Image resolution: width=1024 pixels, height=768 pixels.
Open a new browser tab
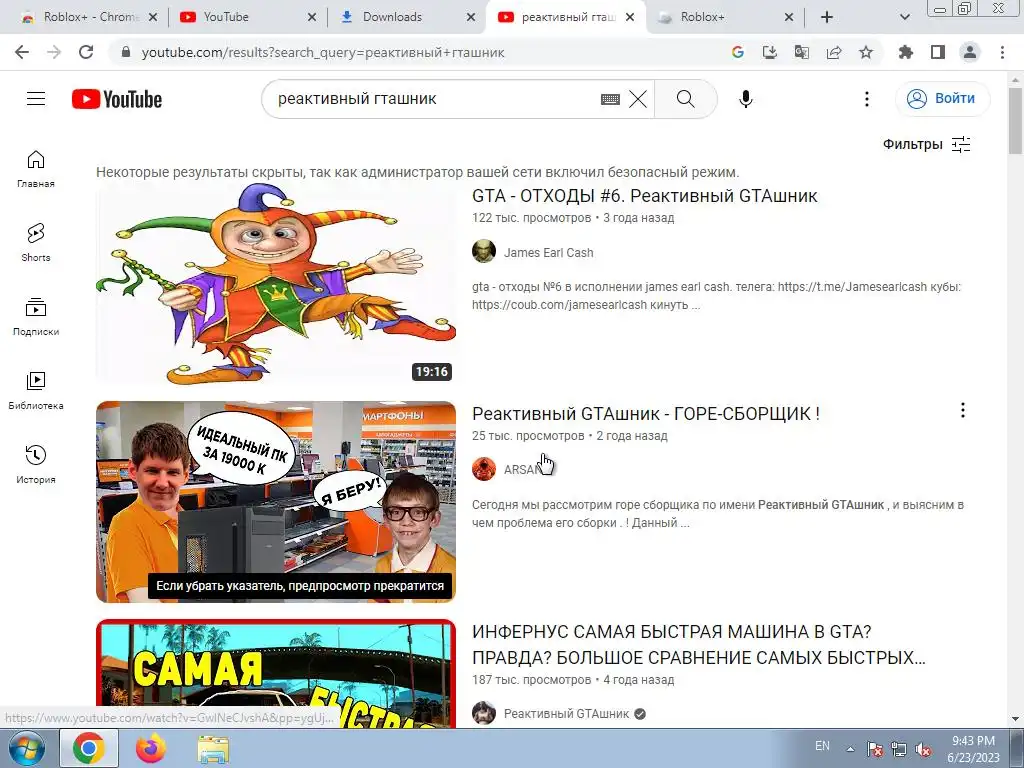pyautogui.click(x=827, y=17)
